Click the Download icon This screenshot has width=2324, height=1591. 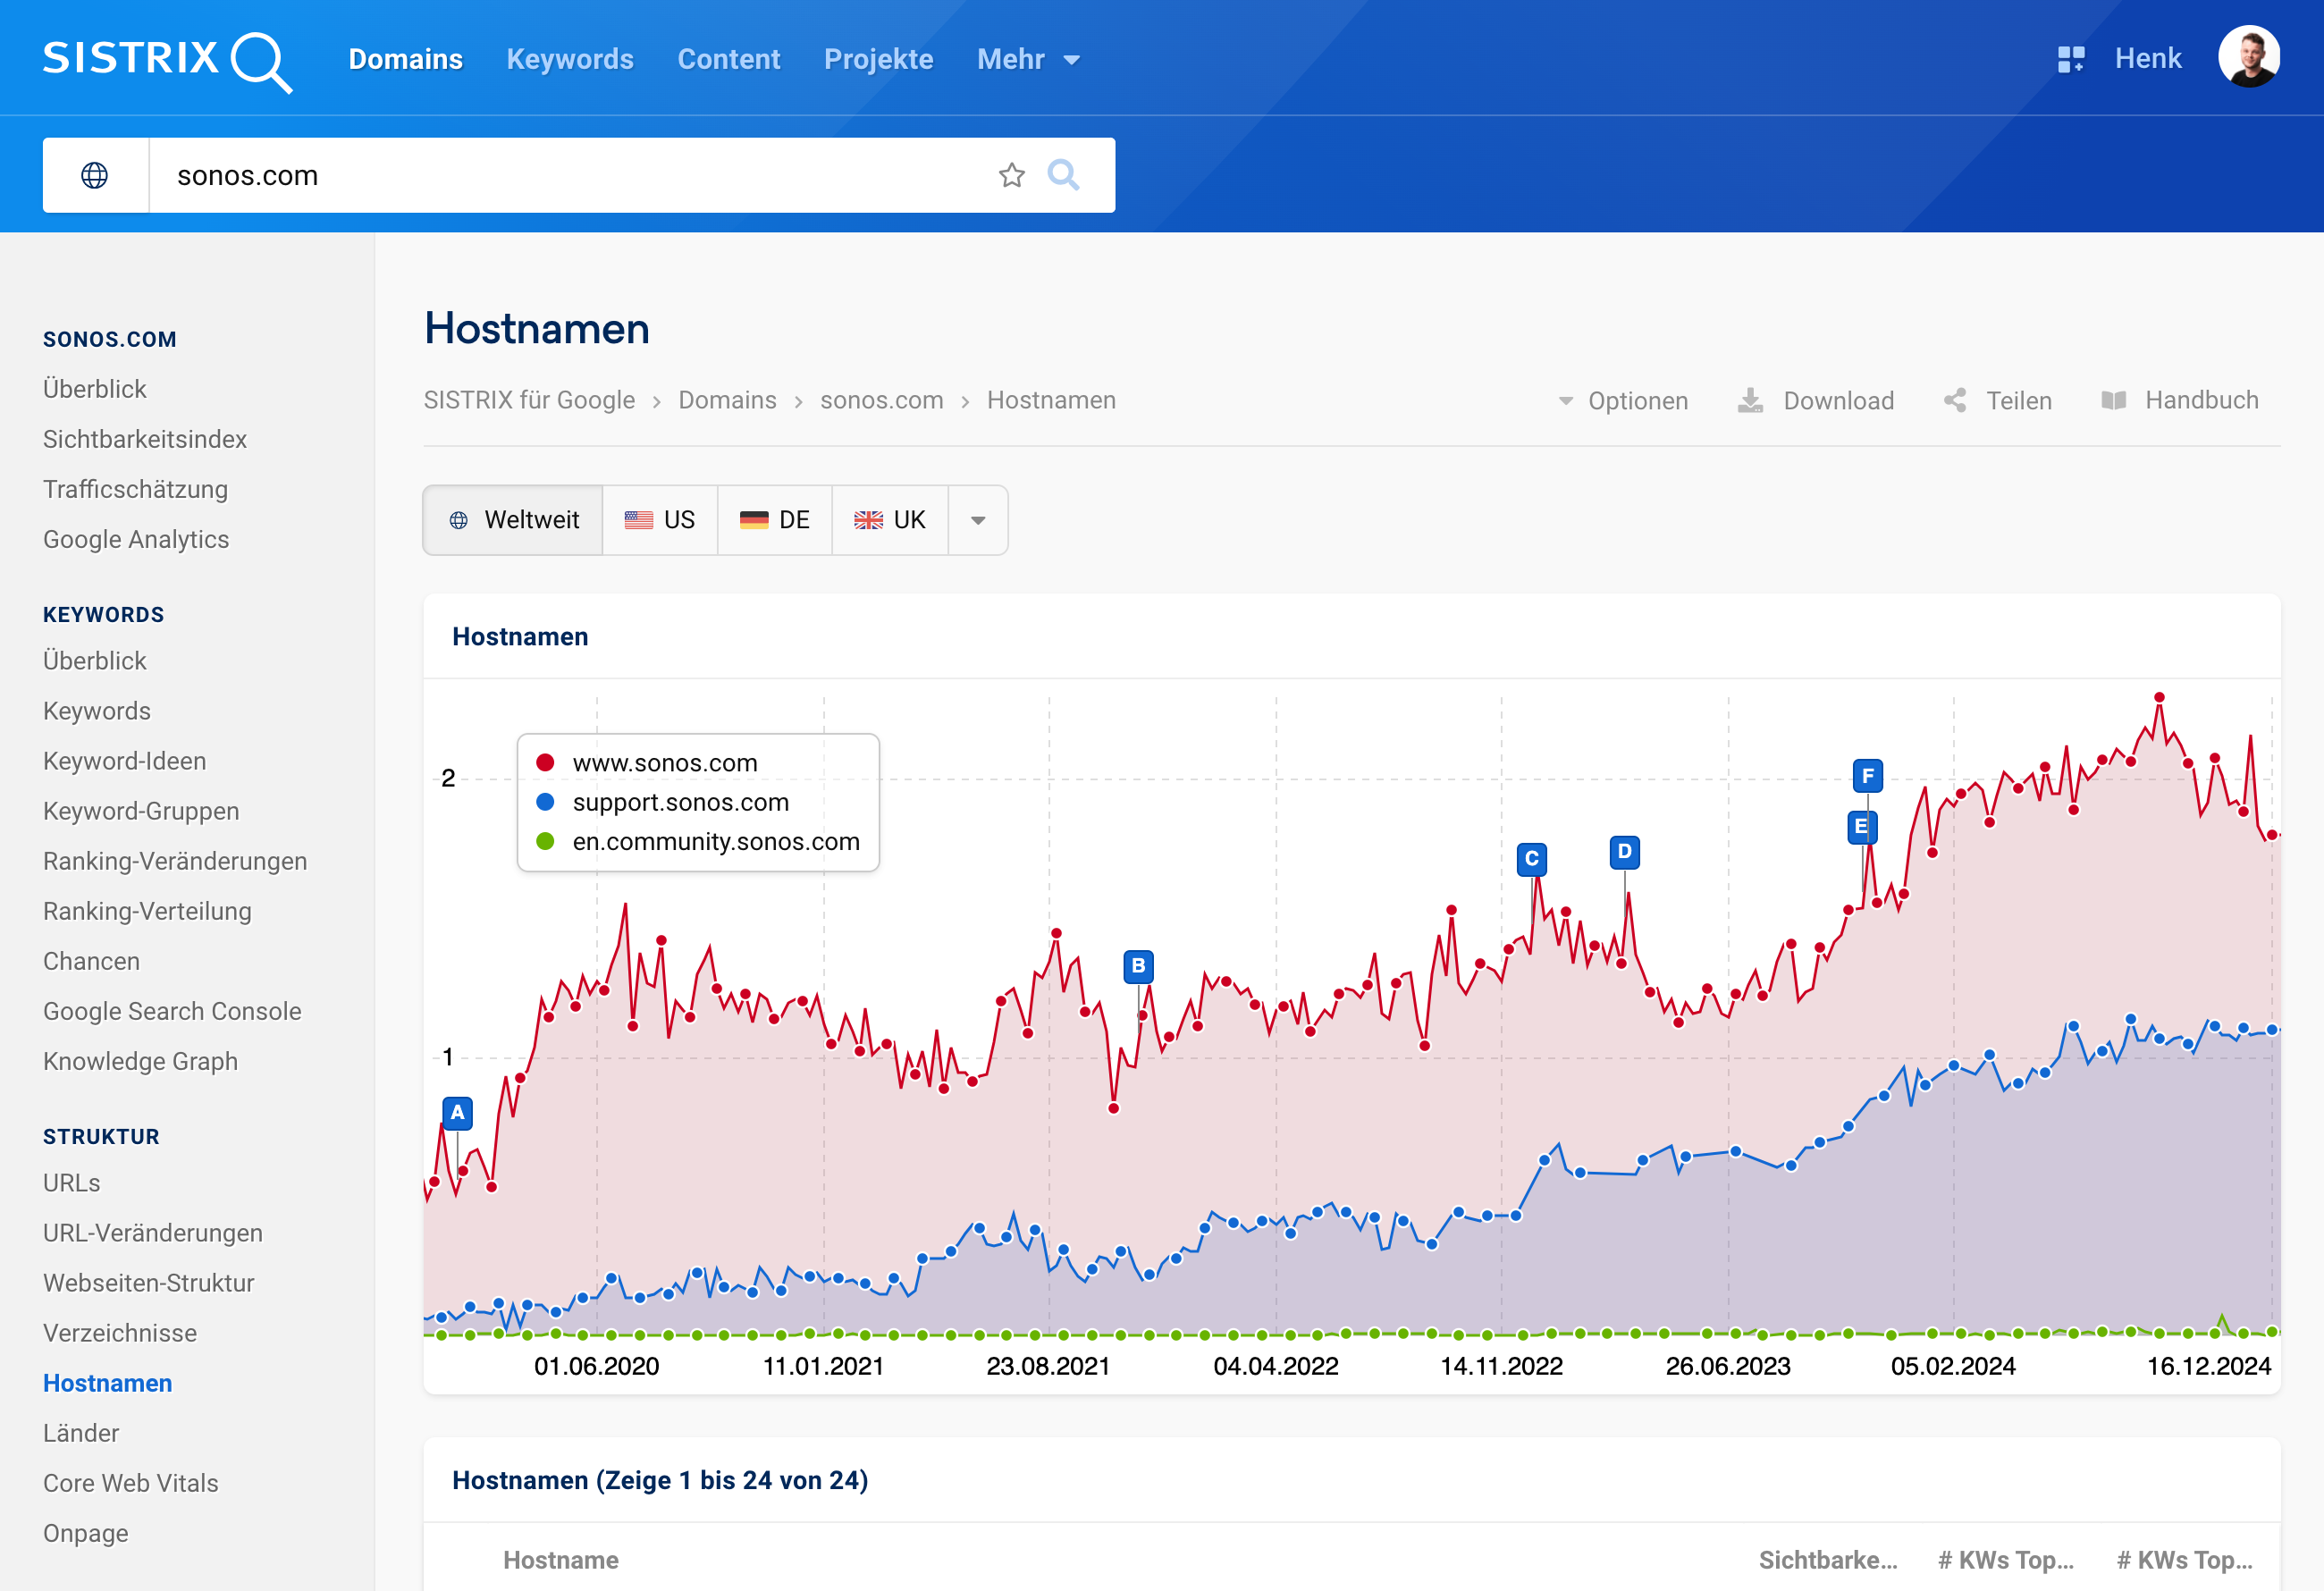click(1750, 401)
